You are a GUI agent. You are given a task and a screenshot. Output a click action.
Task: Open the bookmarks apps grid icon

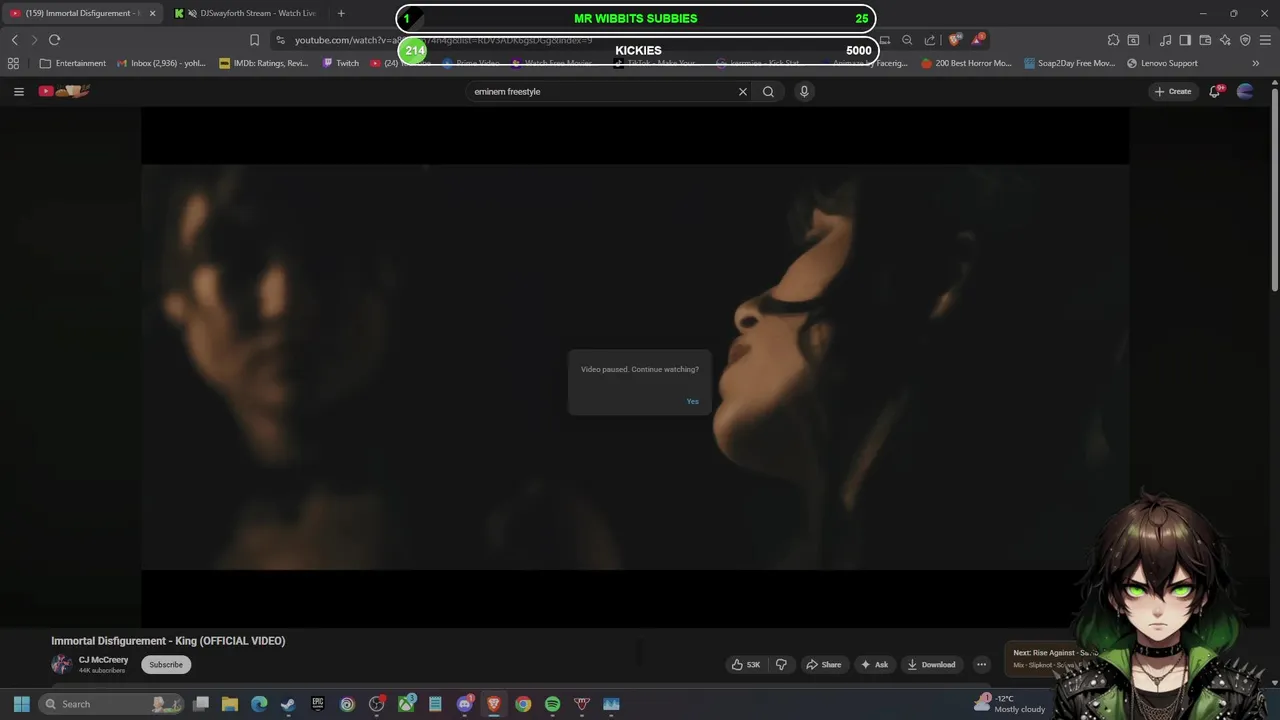[13, 63]
